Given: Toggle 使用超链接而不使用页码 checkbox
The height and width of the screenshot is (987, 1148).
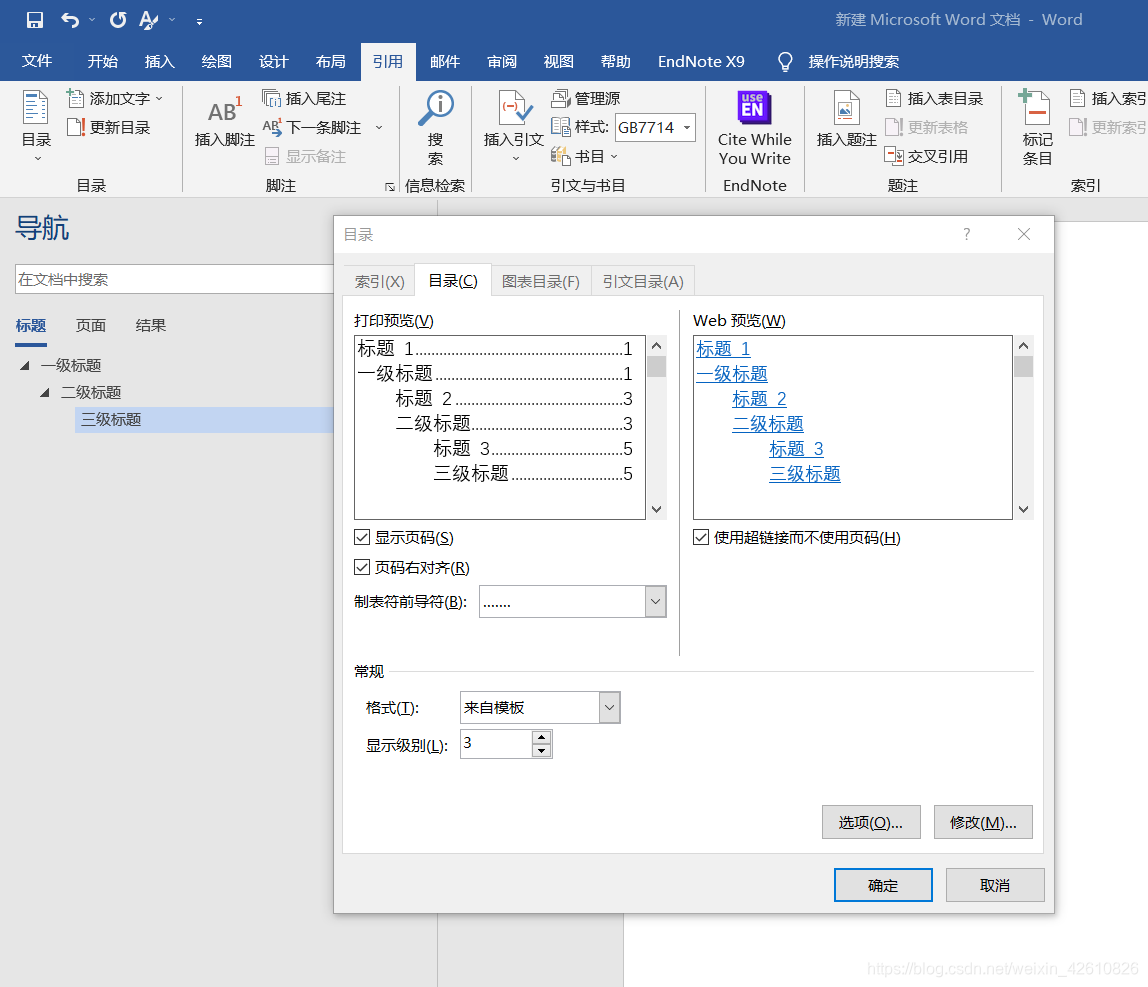Looking at the screenshot, I should (701, 537).
